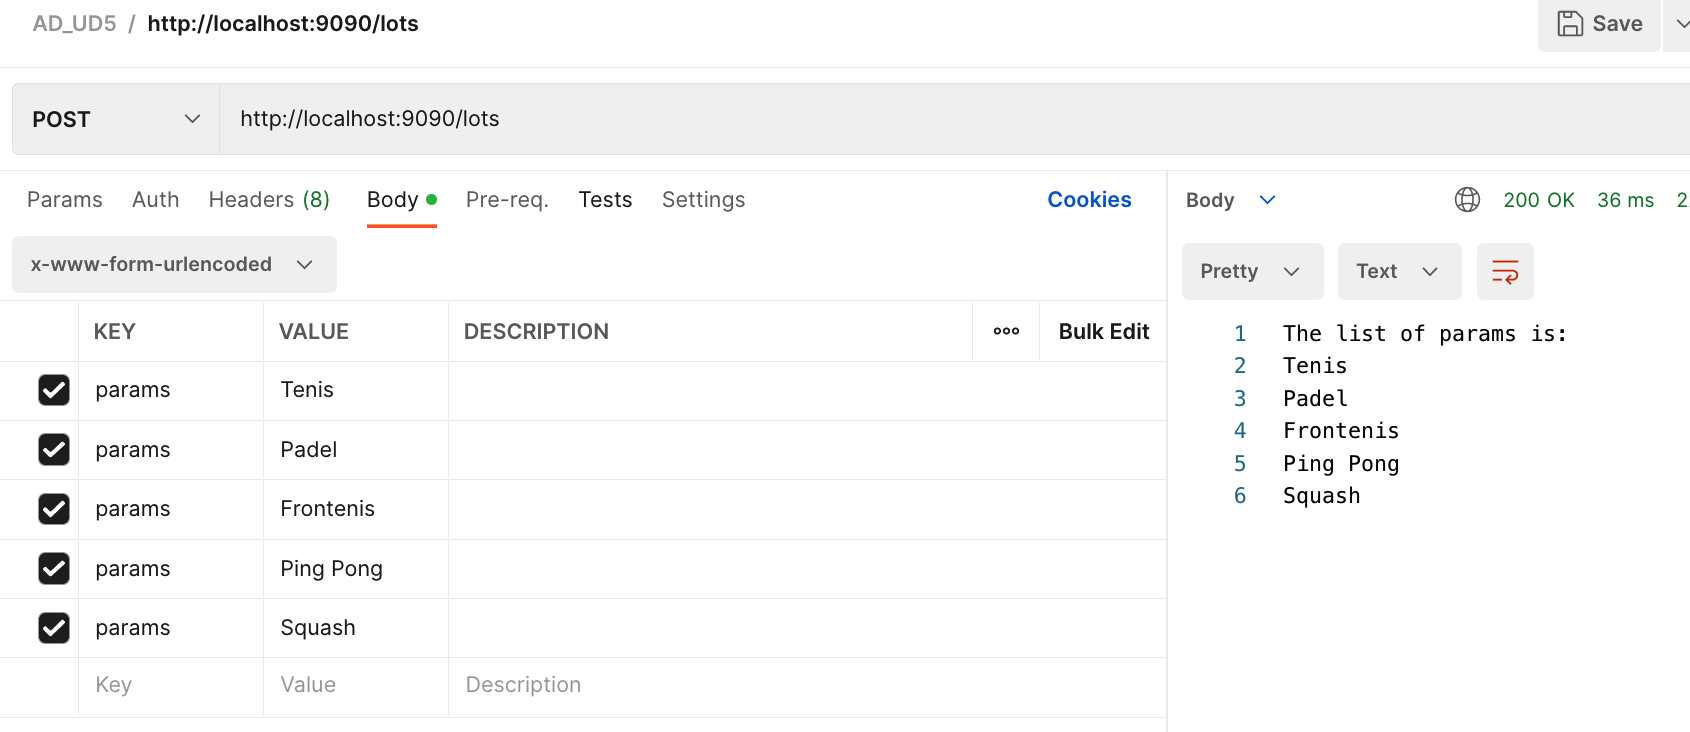The height and width of the screenshot is (732, 1690).
Task: Switch to the Params tab
Action: pyautogui.click(x=65, y=200)
